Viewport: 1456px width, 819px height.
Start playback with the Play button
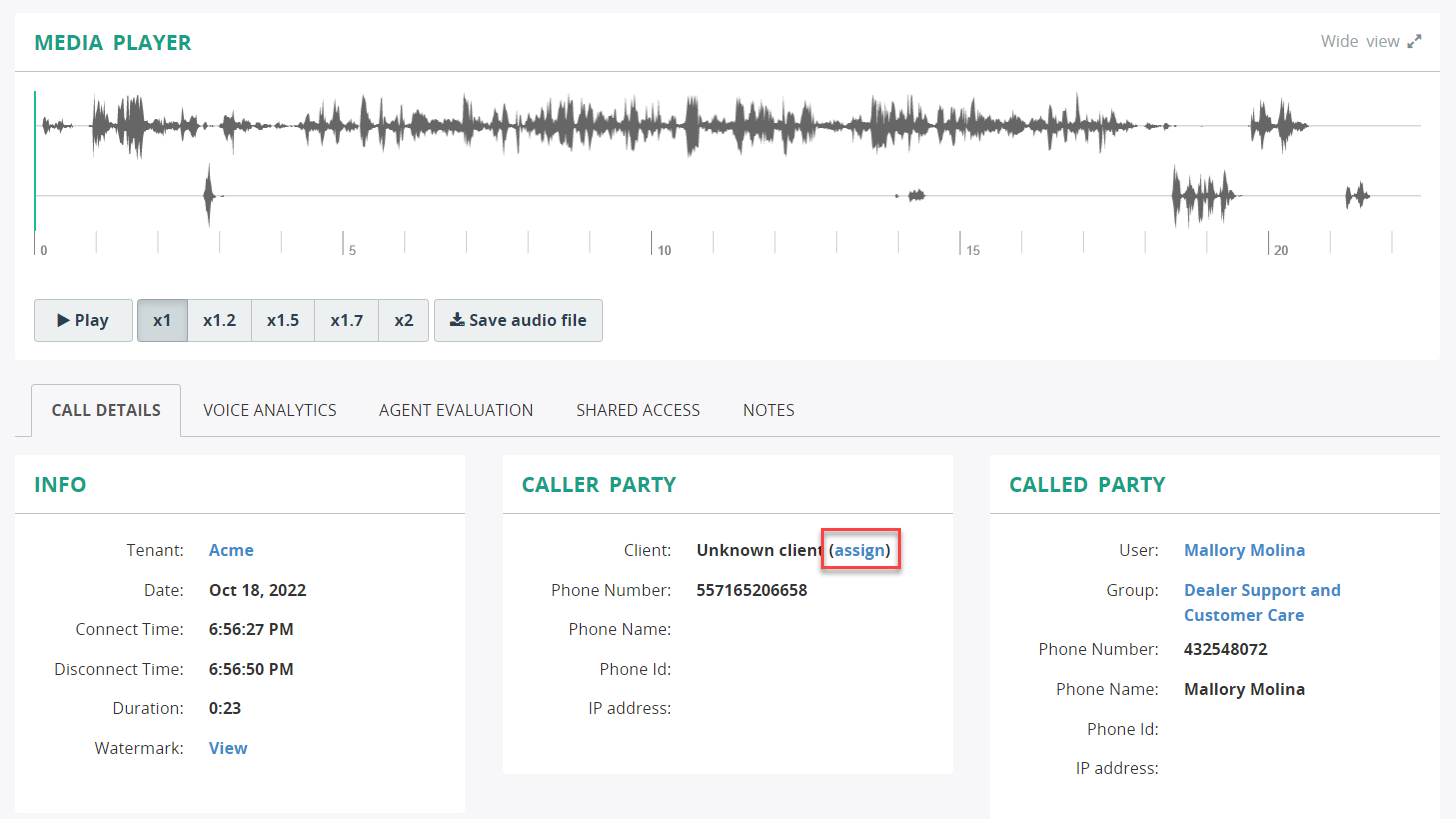click(83, 321)
